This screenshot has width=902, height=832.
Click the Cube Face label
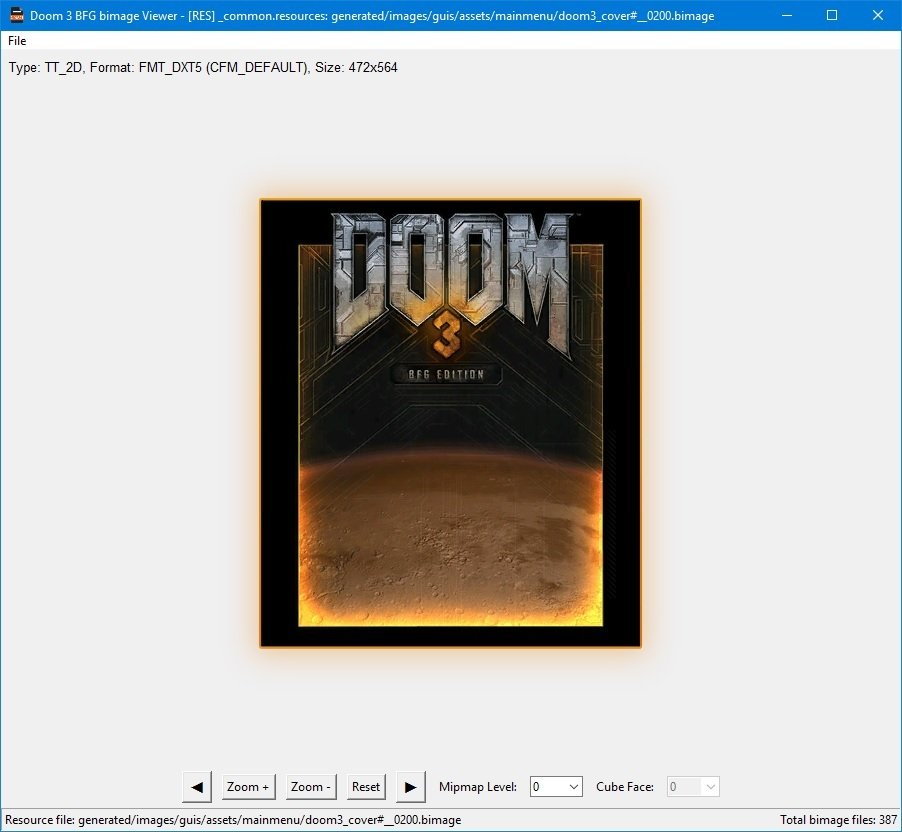tap(625, 787)
